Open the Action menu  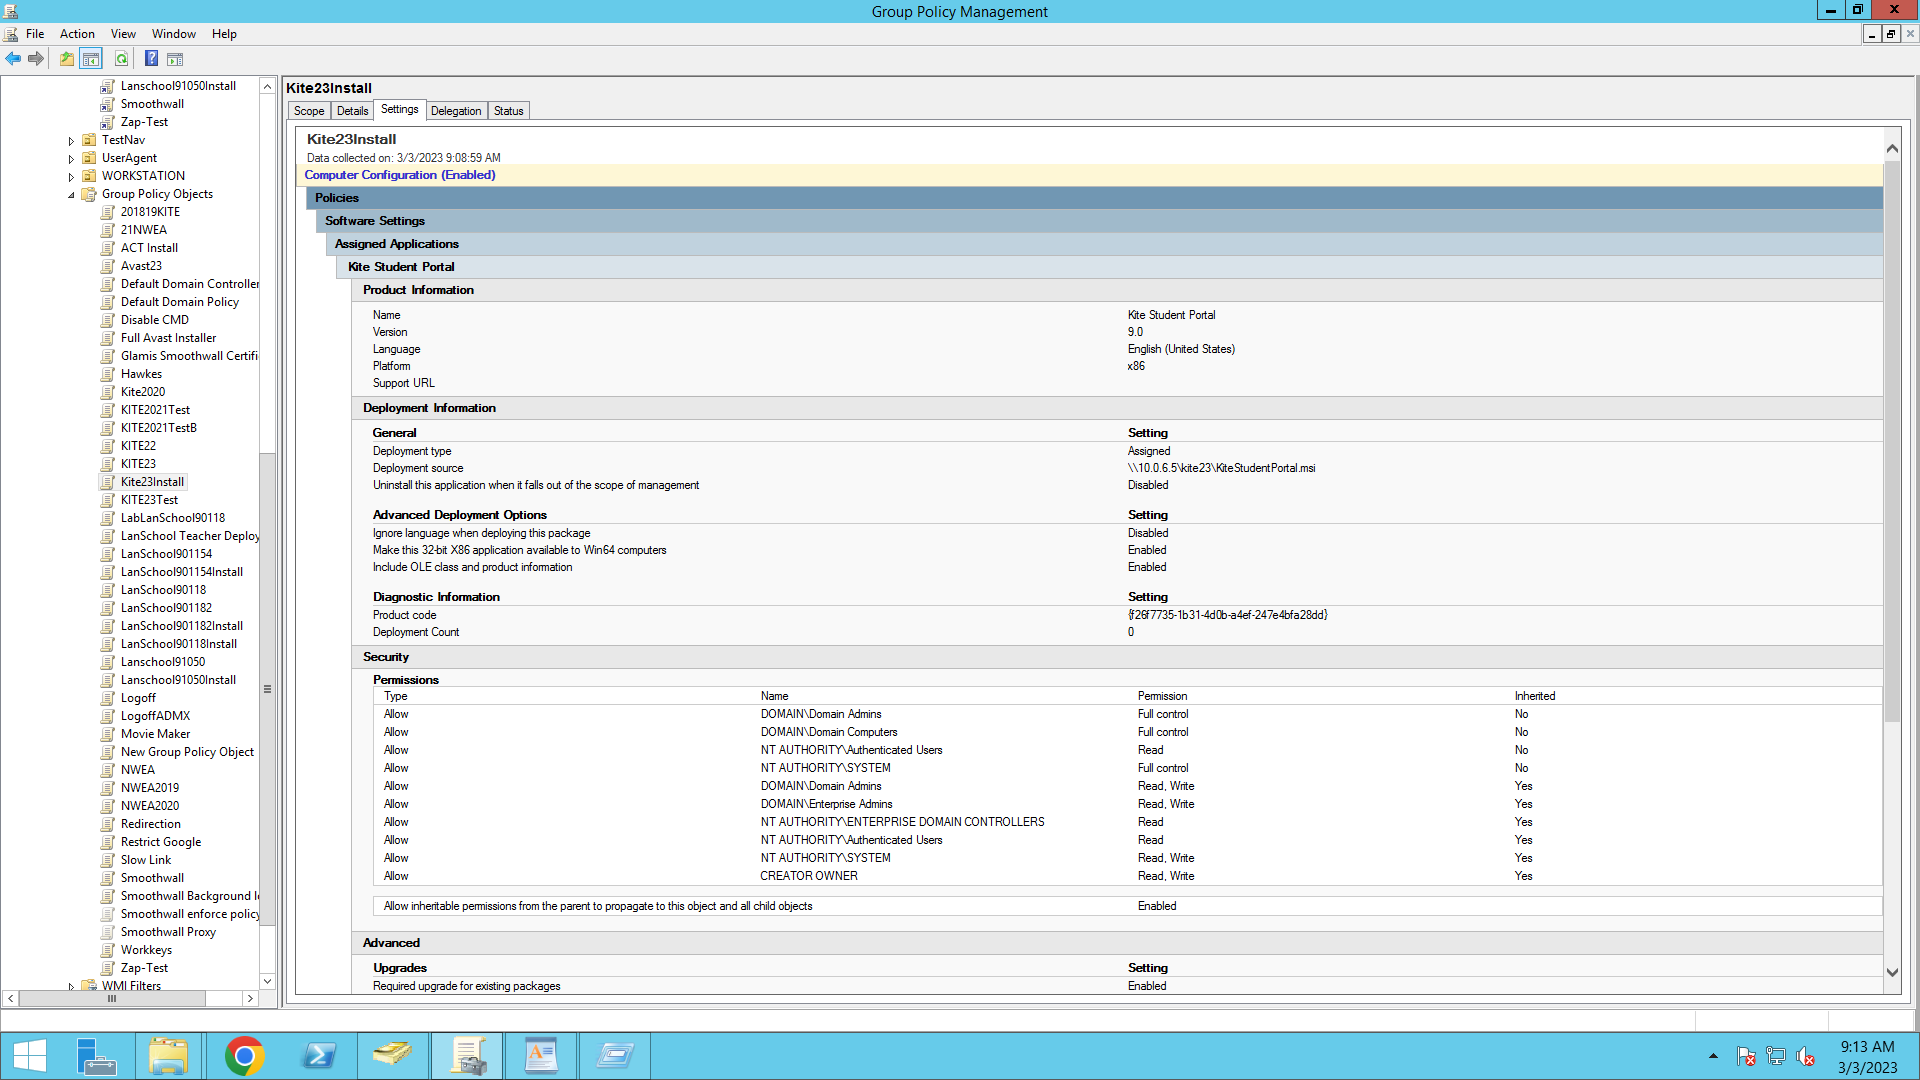point(77,34)
